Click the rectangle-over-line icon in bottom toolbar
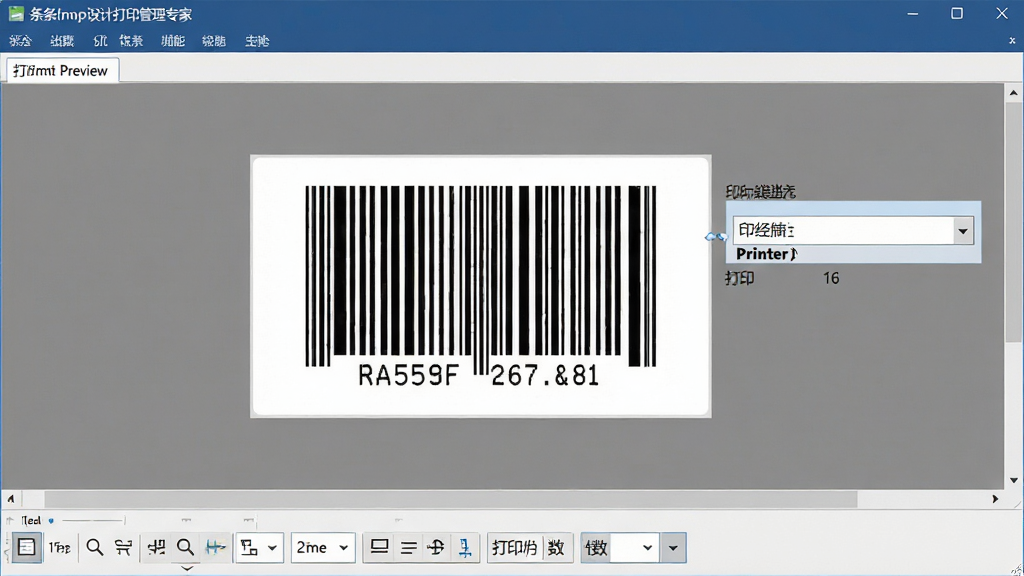This screenshot has height=576, width=1024. pos(379,547)
